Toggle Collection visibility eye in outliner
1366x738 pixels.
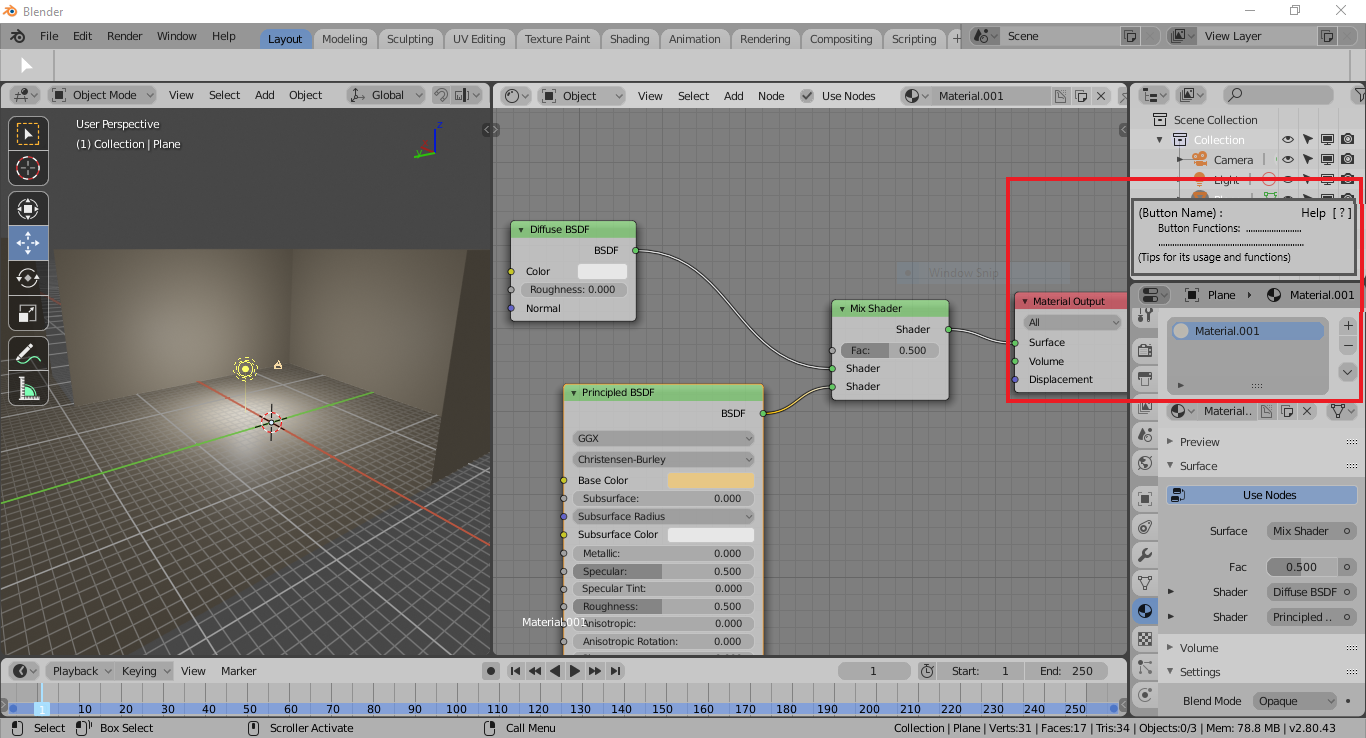coord(1288,140)
